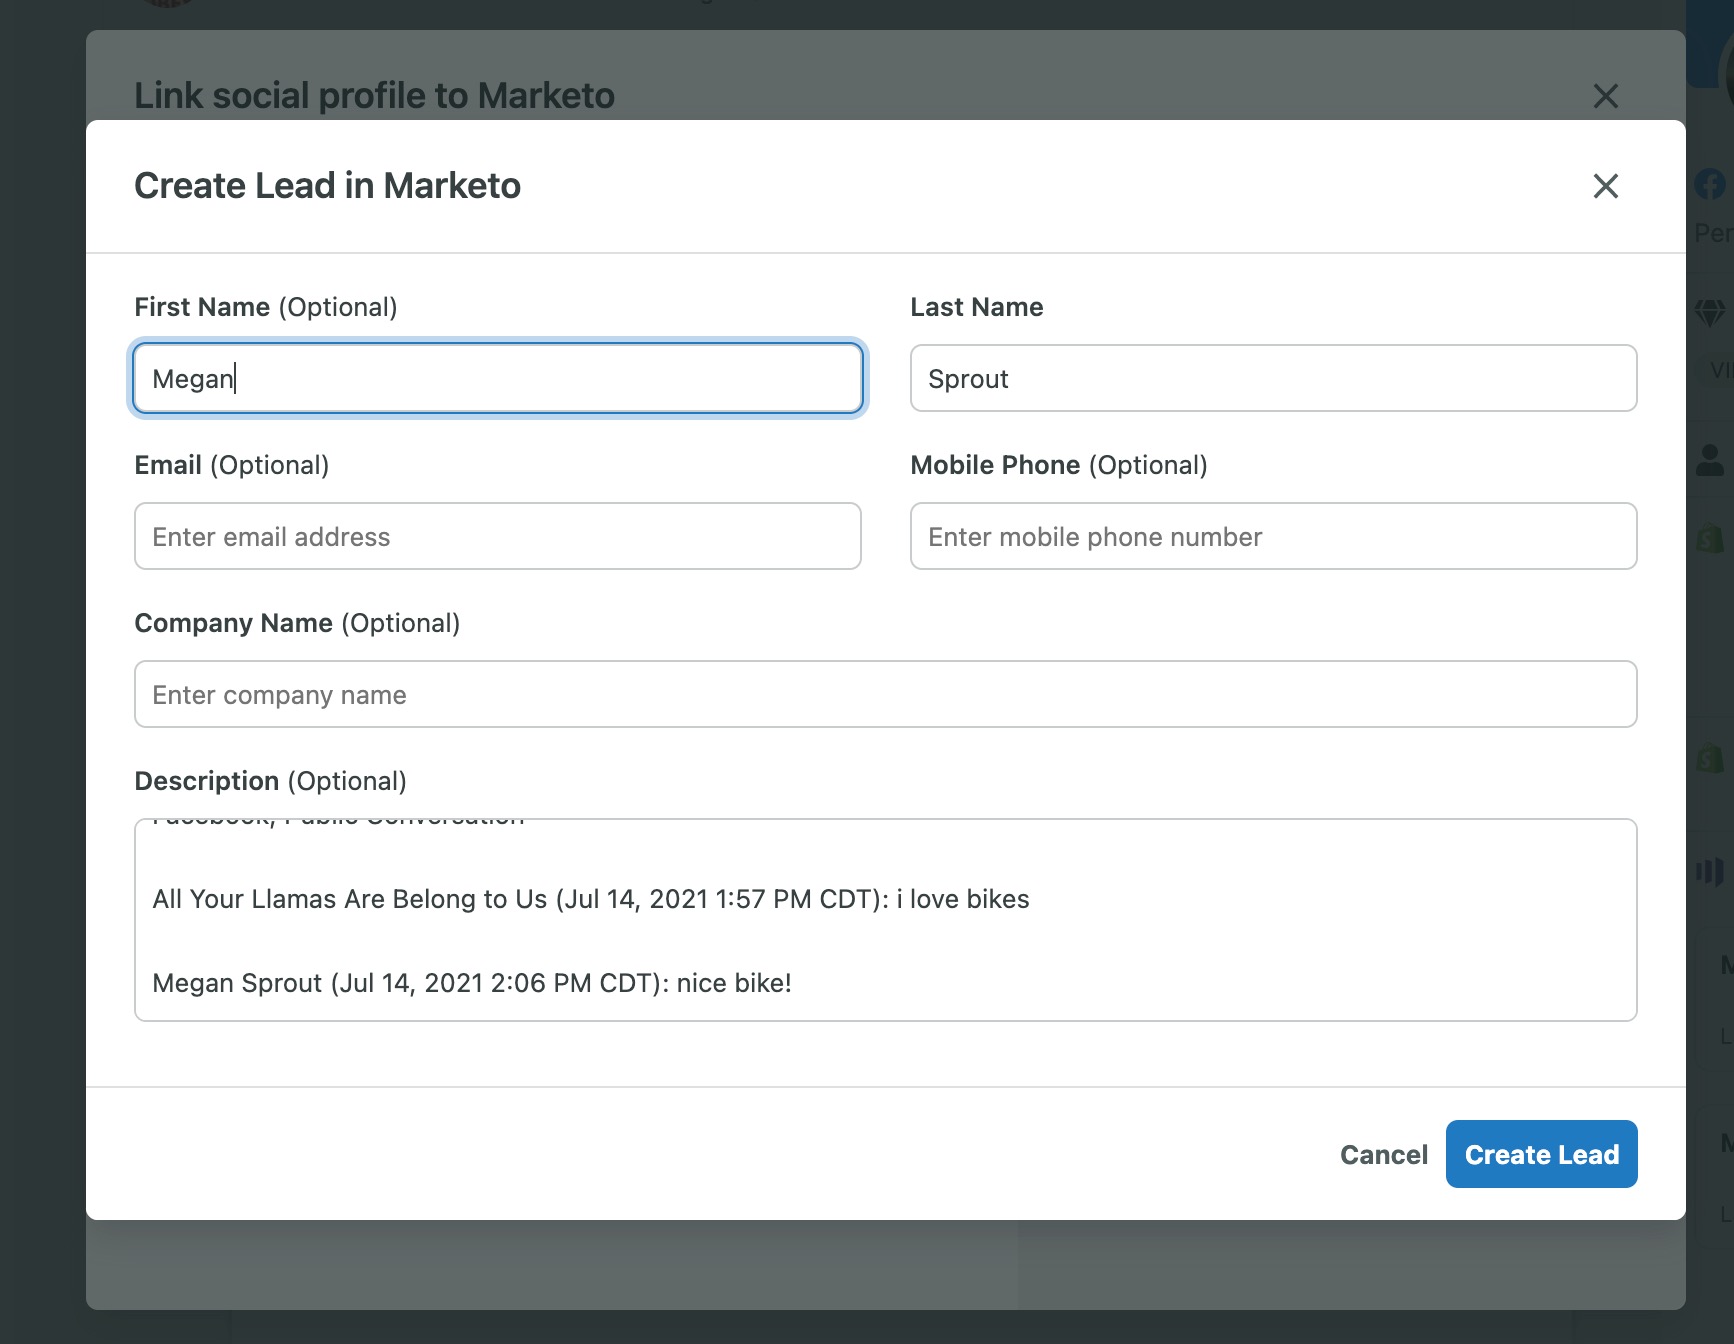Click the Enter company name field
This screenshot has height=1344, width=1734.
(884, 694)
